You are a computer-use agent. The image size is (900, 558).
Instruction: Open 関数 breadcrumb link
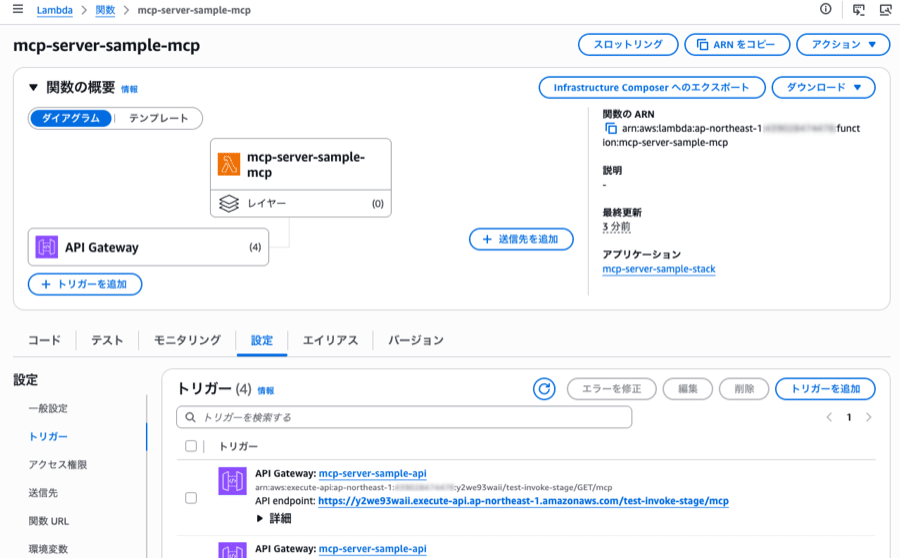pyautogui.click(x=105, y=10)
